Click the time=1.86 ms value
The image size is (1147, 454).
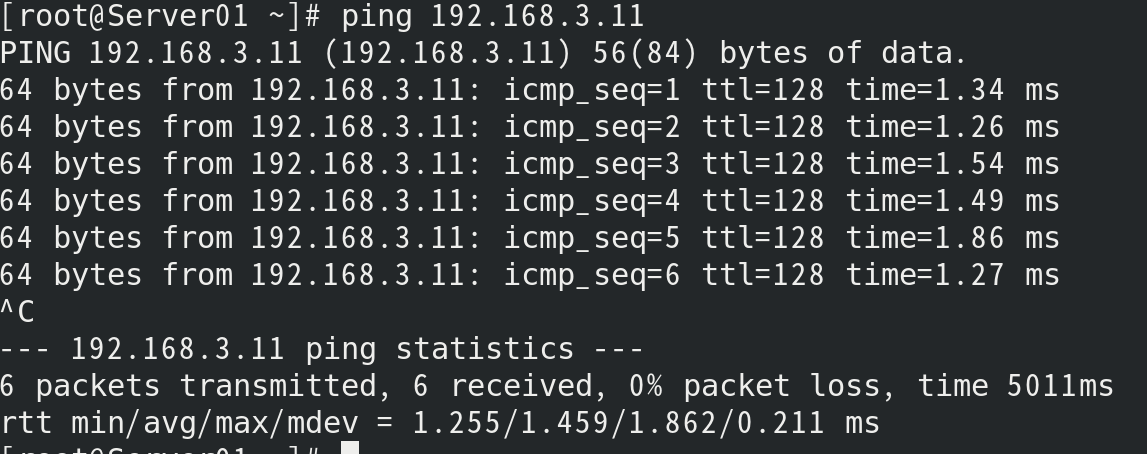(x=952, y=239)
